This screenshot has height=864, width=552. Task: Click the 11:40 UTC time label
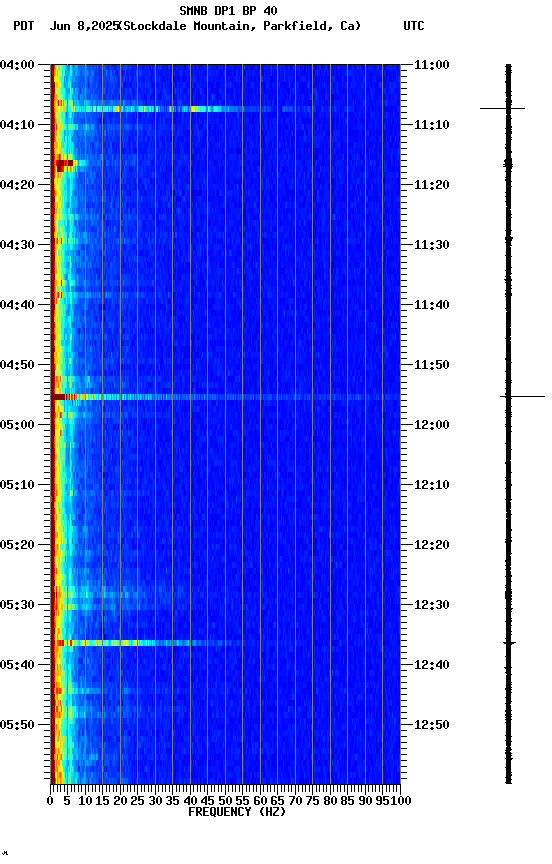pyautogui.click(x=432, y=305)
